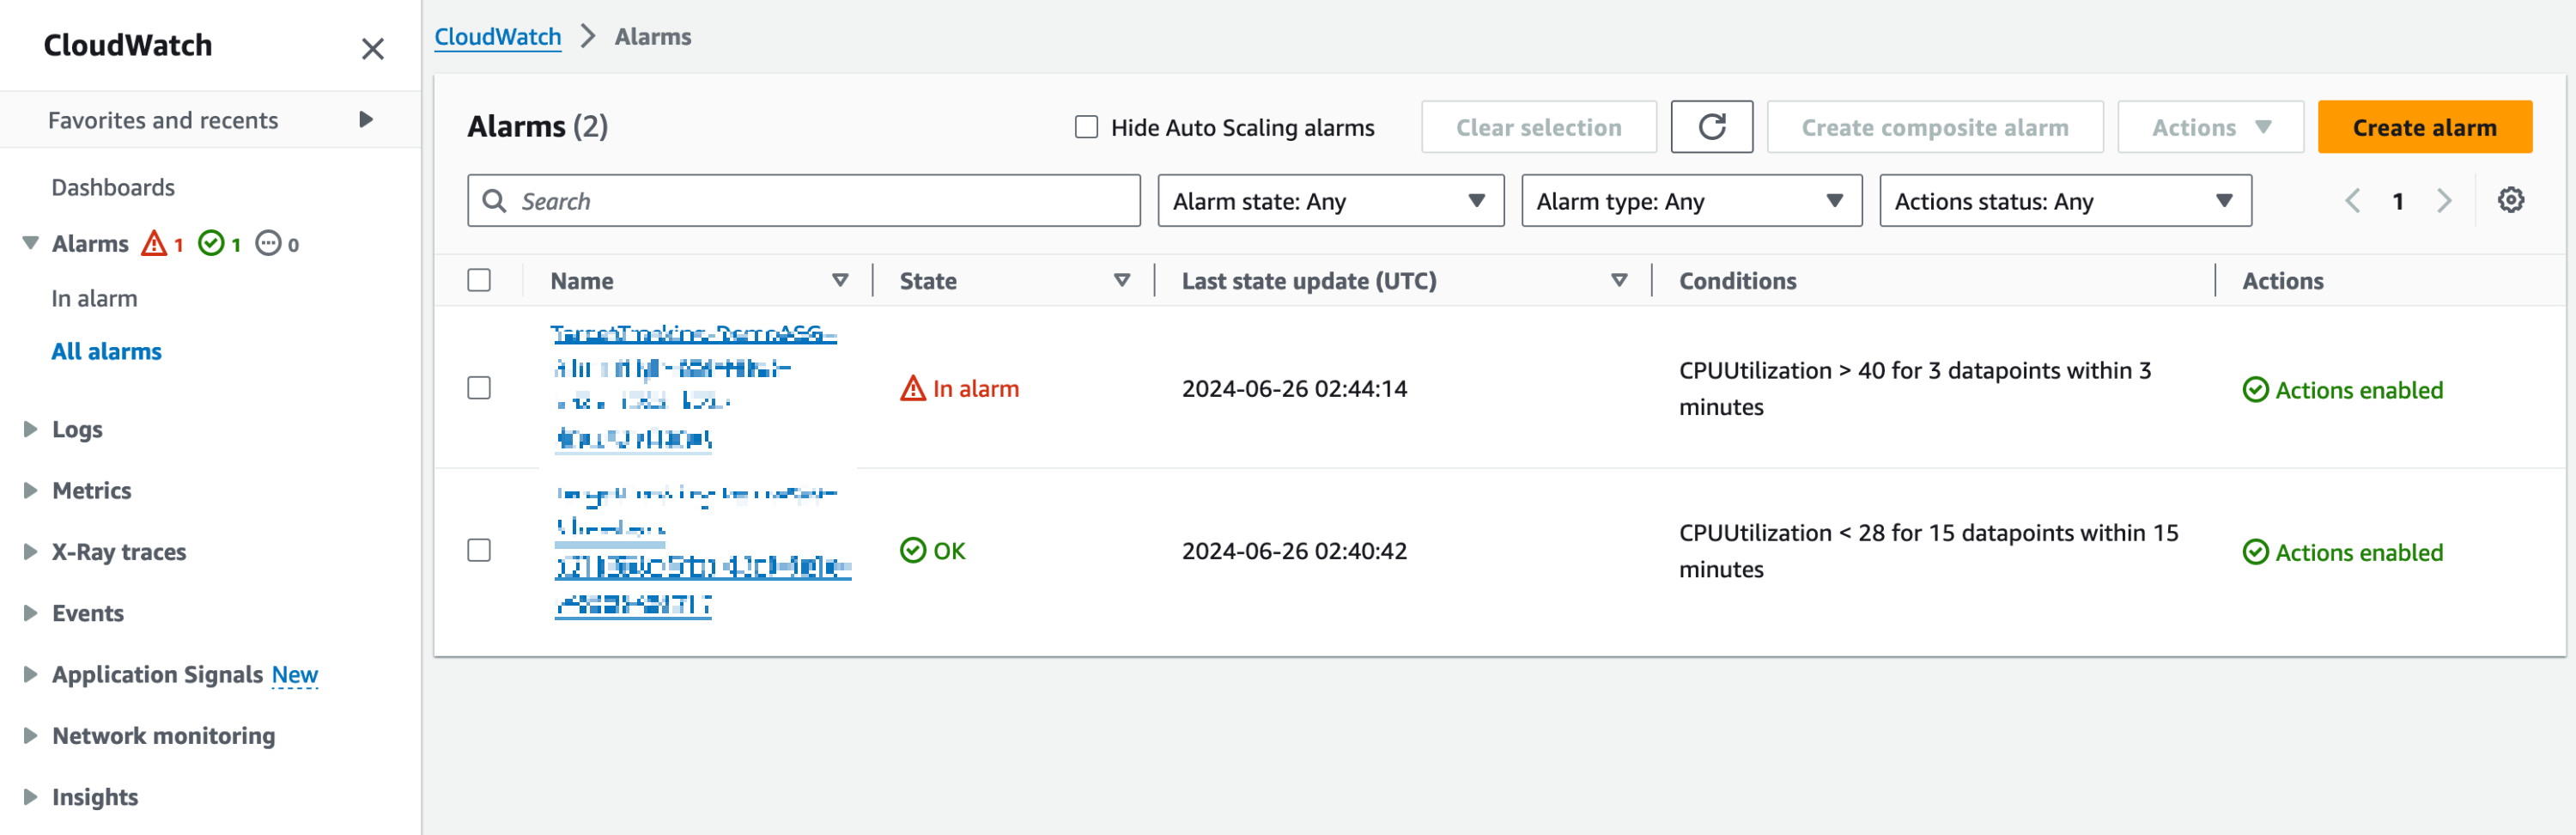Collapse the Alarms section triangle

pyautogui.click(x=31, y=243)
